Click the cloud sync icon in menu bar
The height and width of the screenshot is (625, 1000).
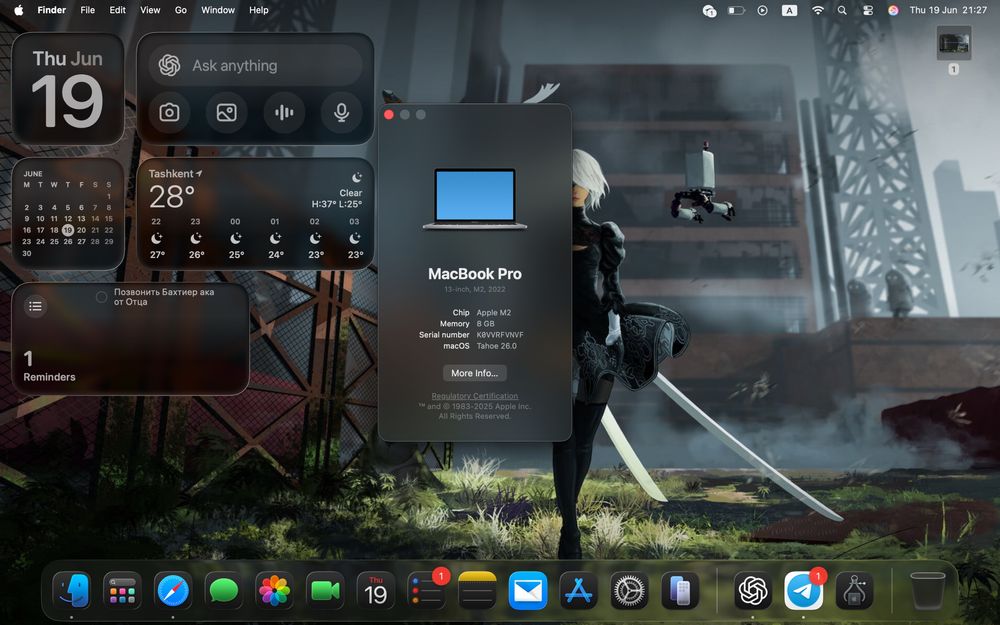709,10
